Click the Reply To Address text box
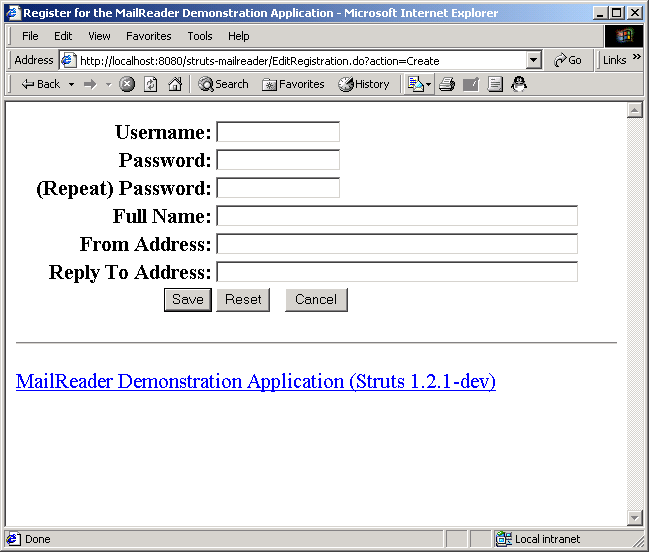649x552 pixels. (x=397, y=272)
